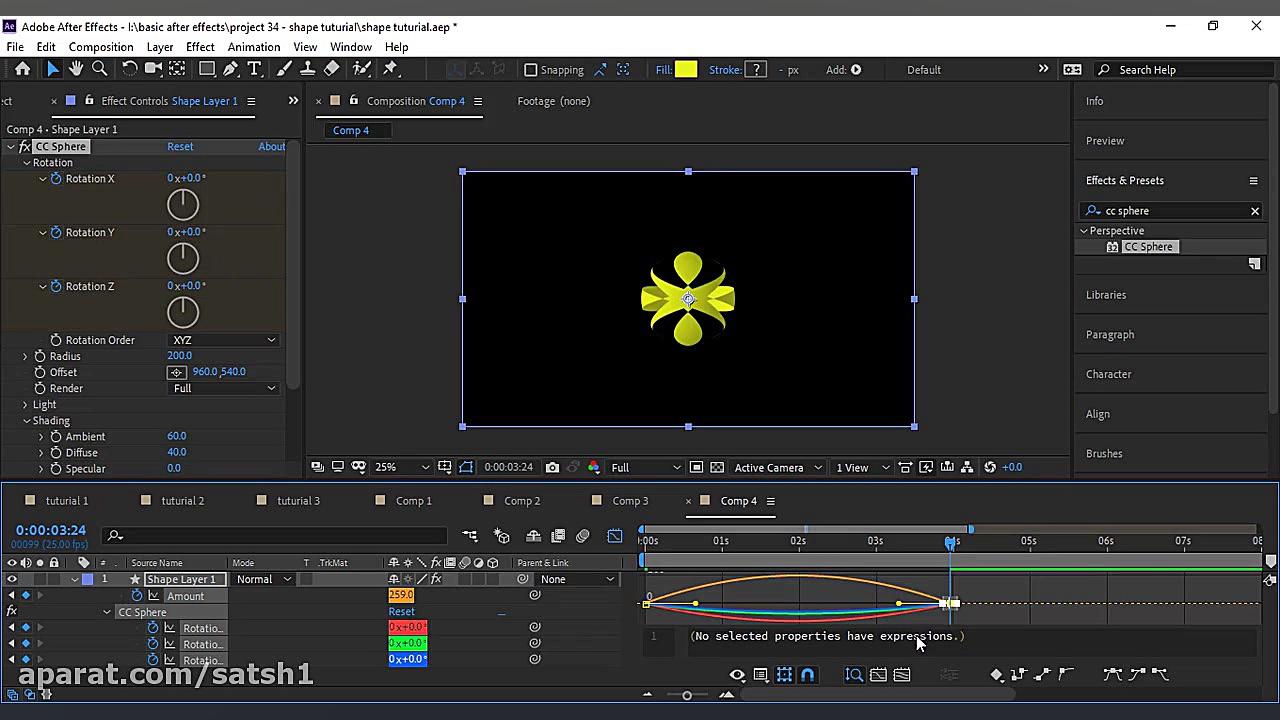Reset the CC Sphere effect
The image size is (1280, 720).
click(180, 146)
